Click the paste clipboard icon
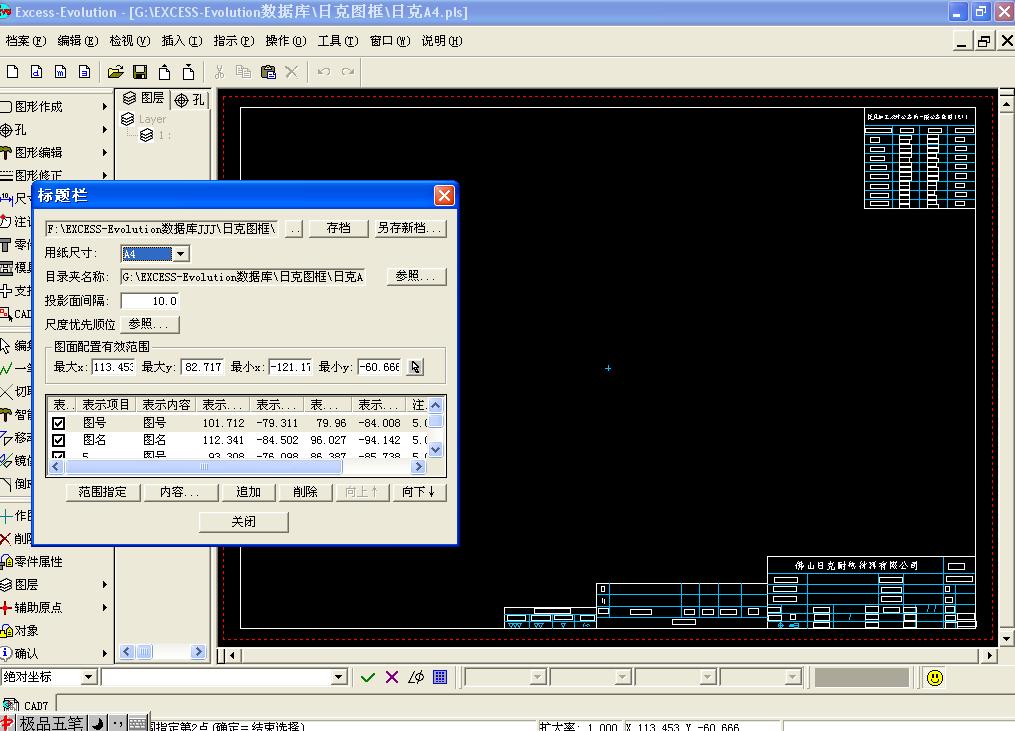Screen dimensions: 1015x731 click(268, 72)
